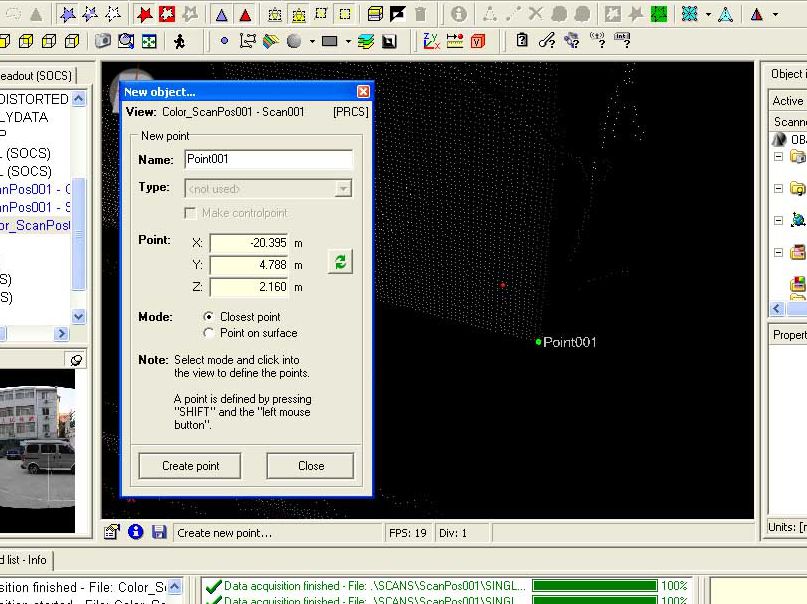
Task: Click the blue info icon below the 3D view
Action: click(x=135, y=531)
